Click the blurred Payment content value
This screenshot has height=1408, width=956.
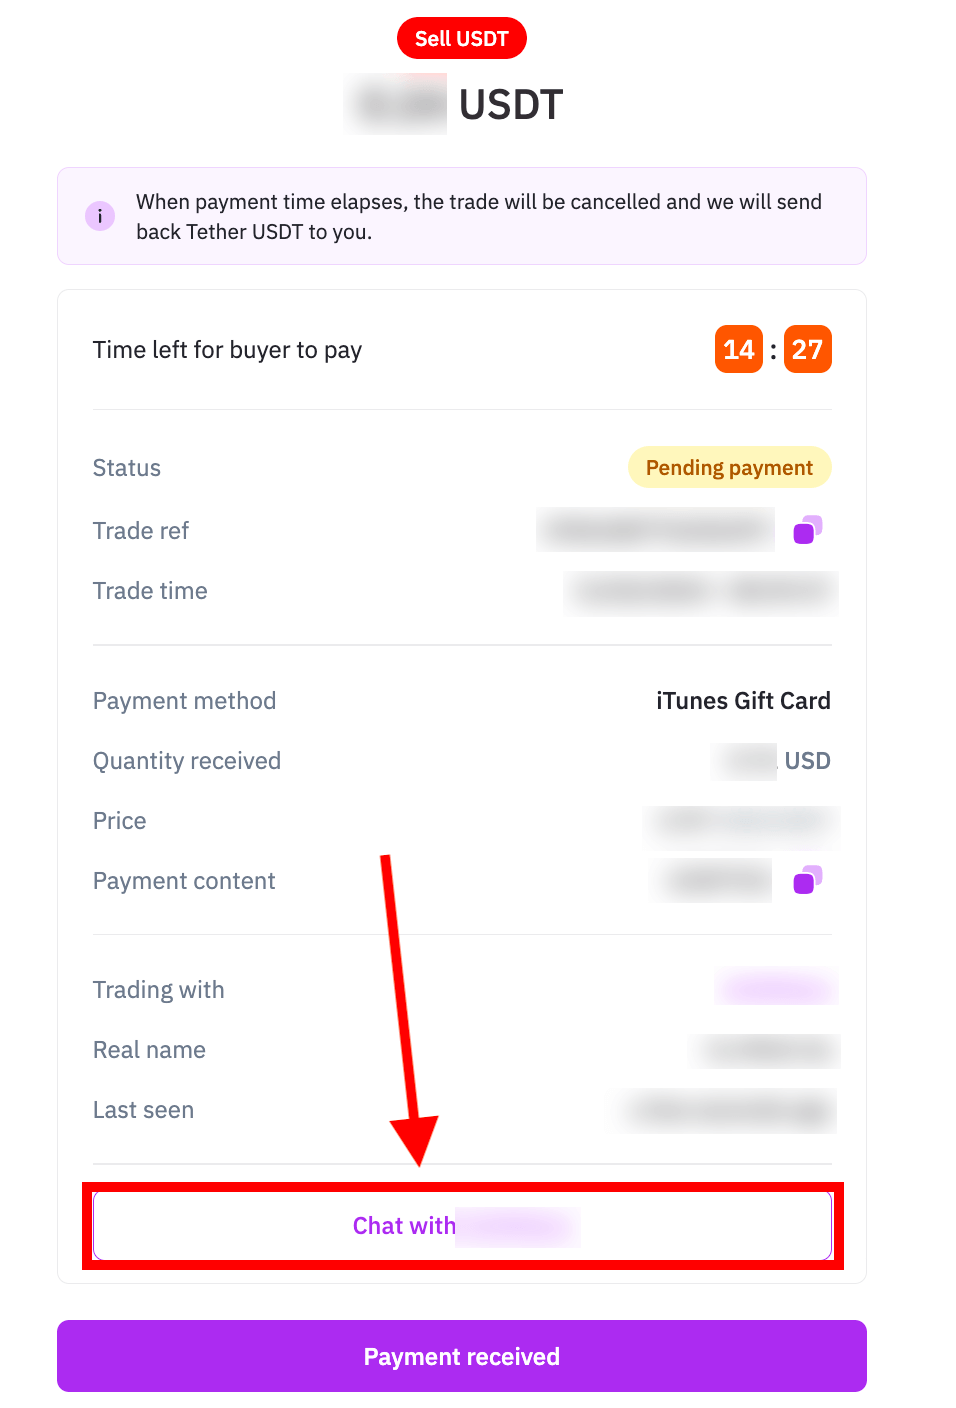click(x=711, y=880)
